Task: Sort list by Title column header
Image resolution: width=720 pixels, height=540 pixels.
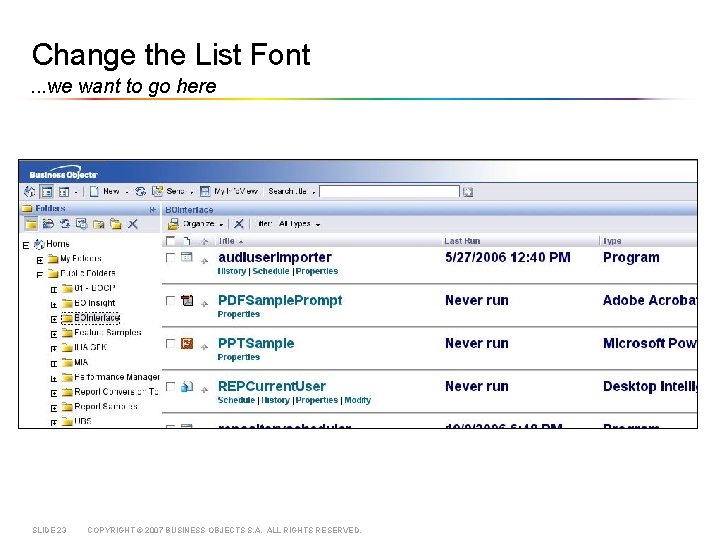Action: 227,241
